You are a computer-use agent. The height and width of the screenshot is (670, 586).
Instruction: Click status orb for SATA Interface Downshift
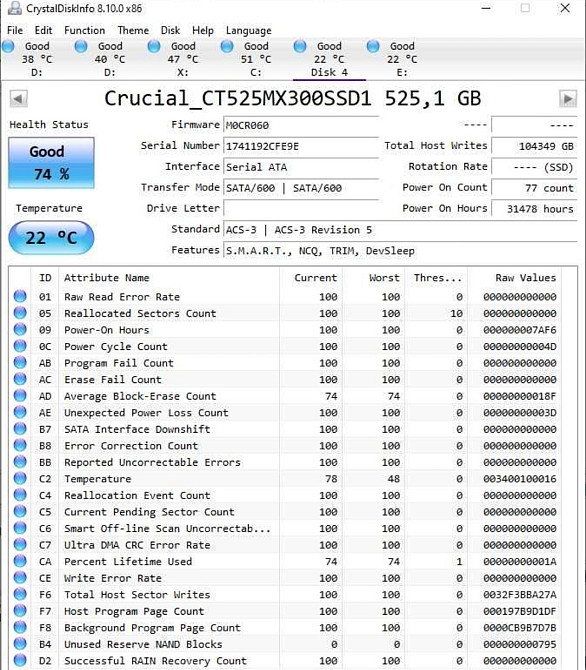click(x=20, y=429)
